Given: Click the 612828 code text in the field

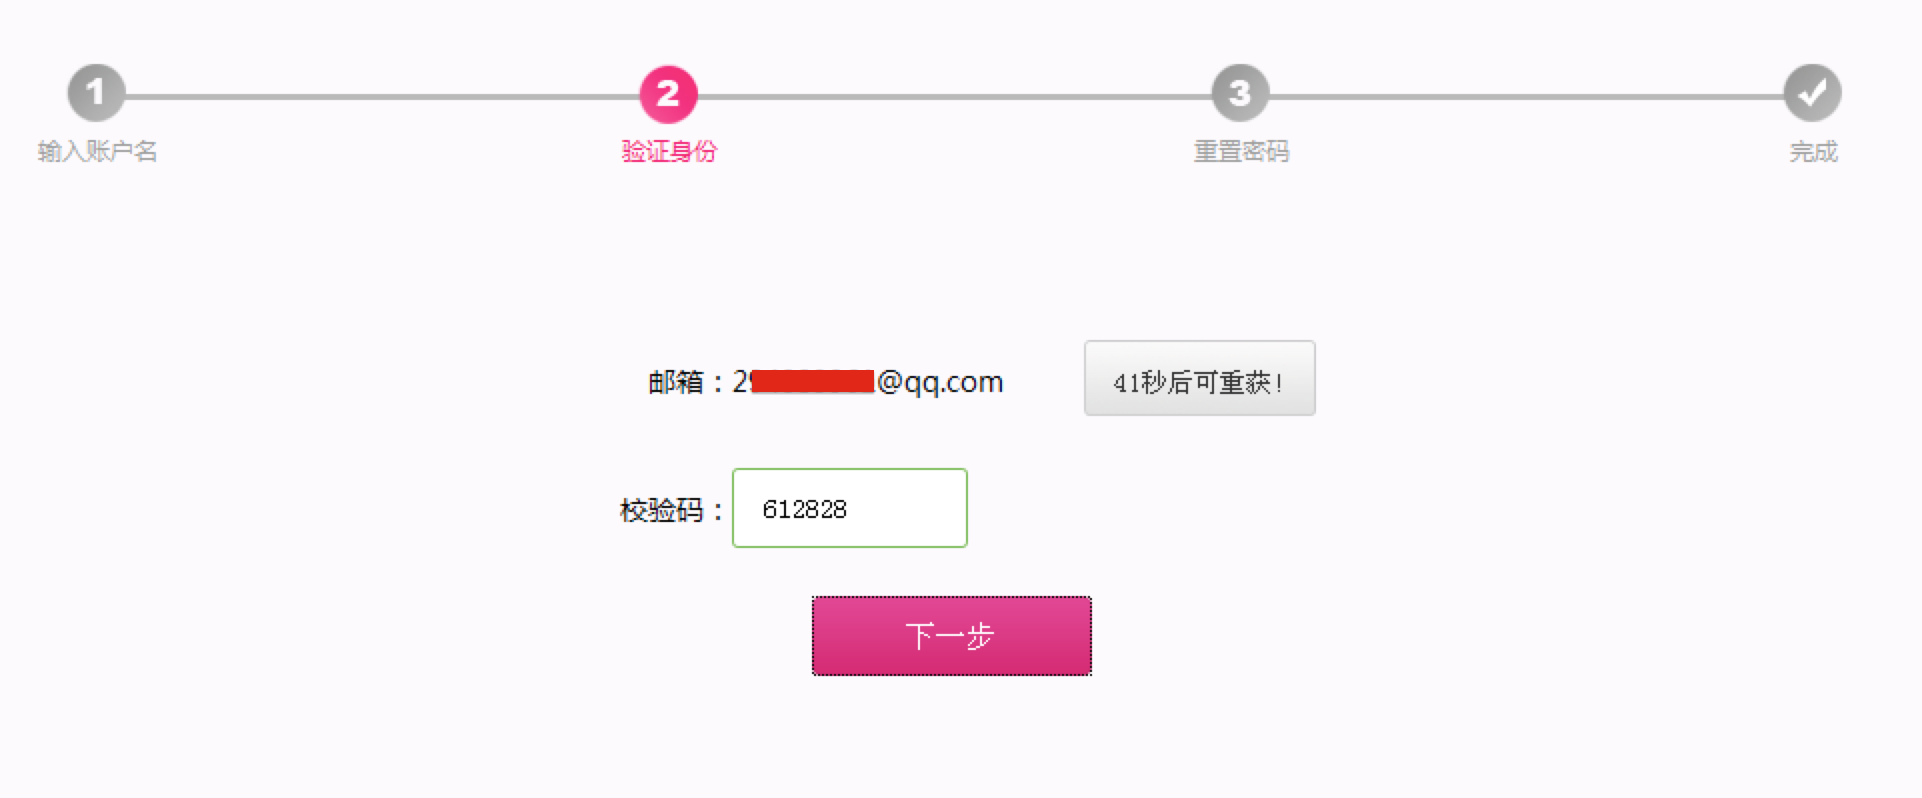Looking at the screenshot, I should click(x=804, y=509).
